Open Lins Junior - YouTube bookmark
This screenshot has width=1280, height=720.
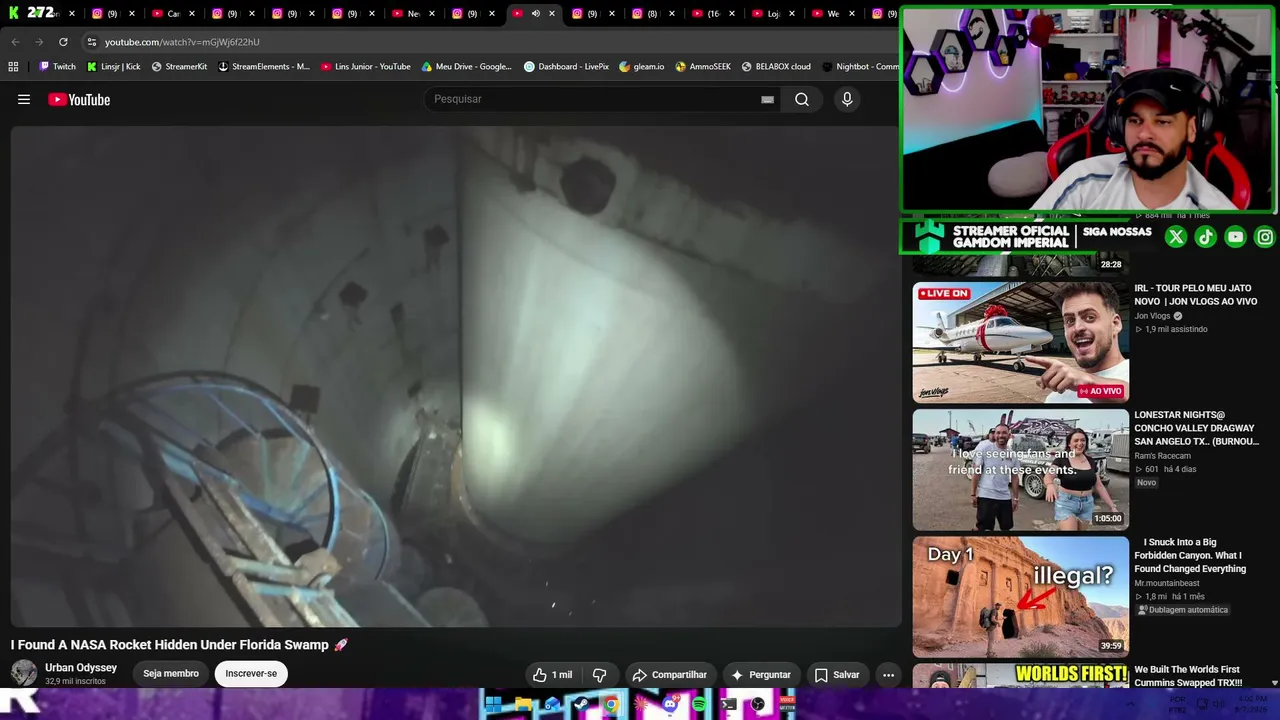pos(366,67)
